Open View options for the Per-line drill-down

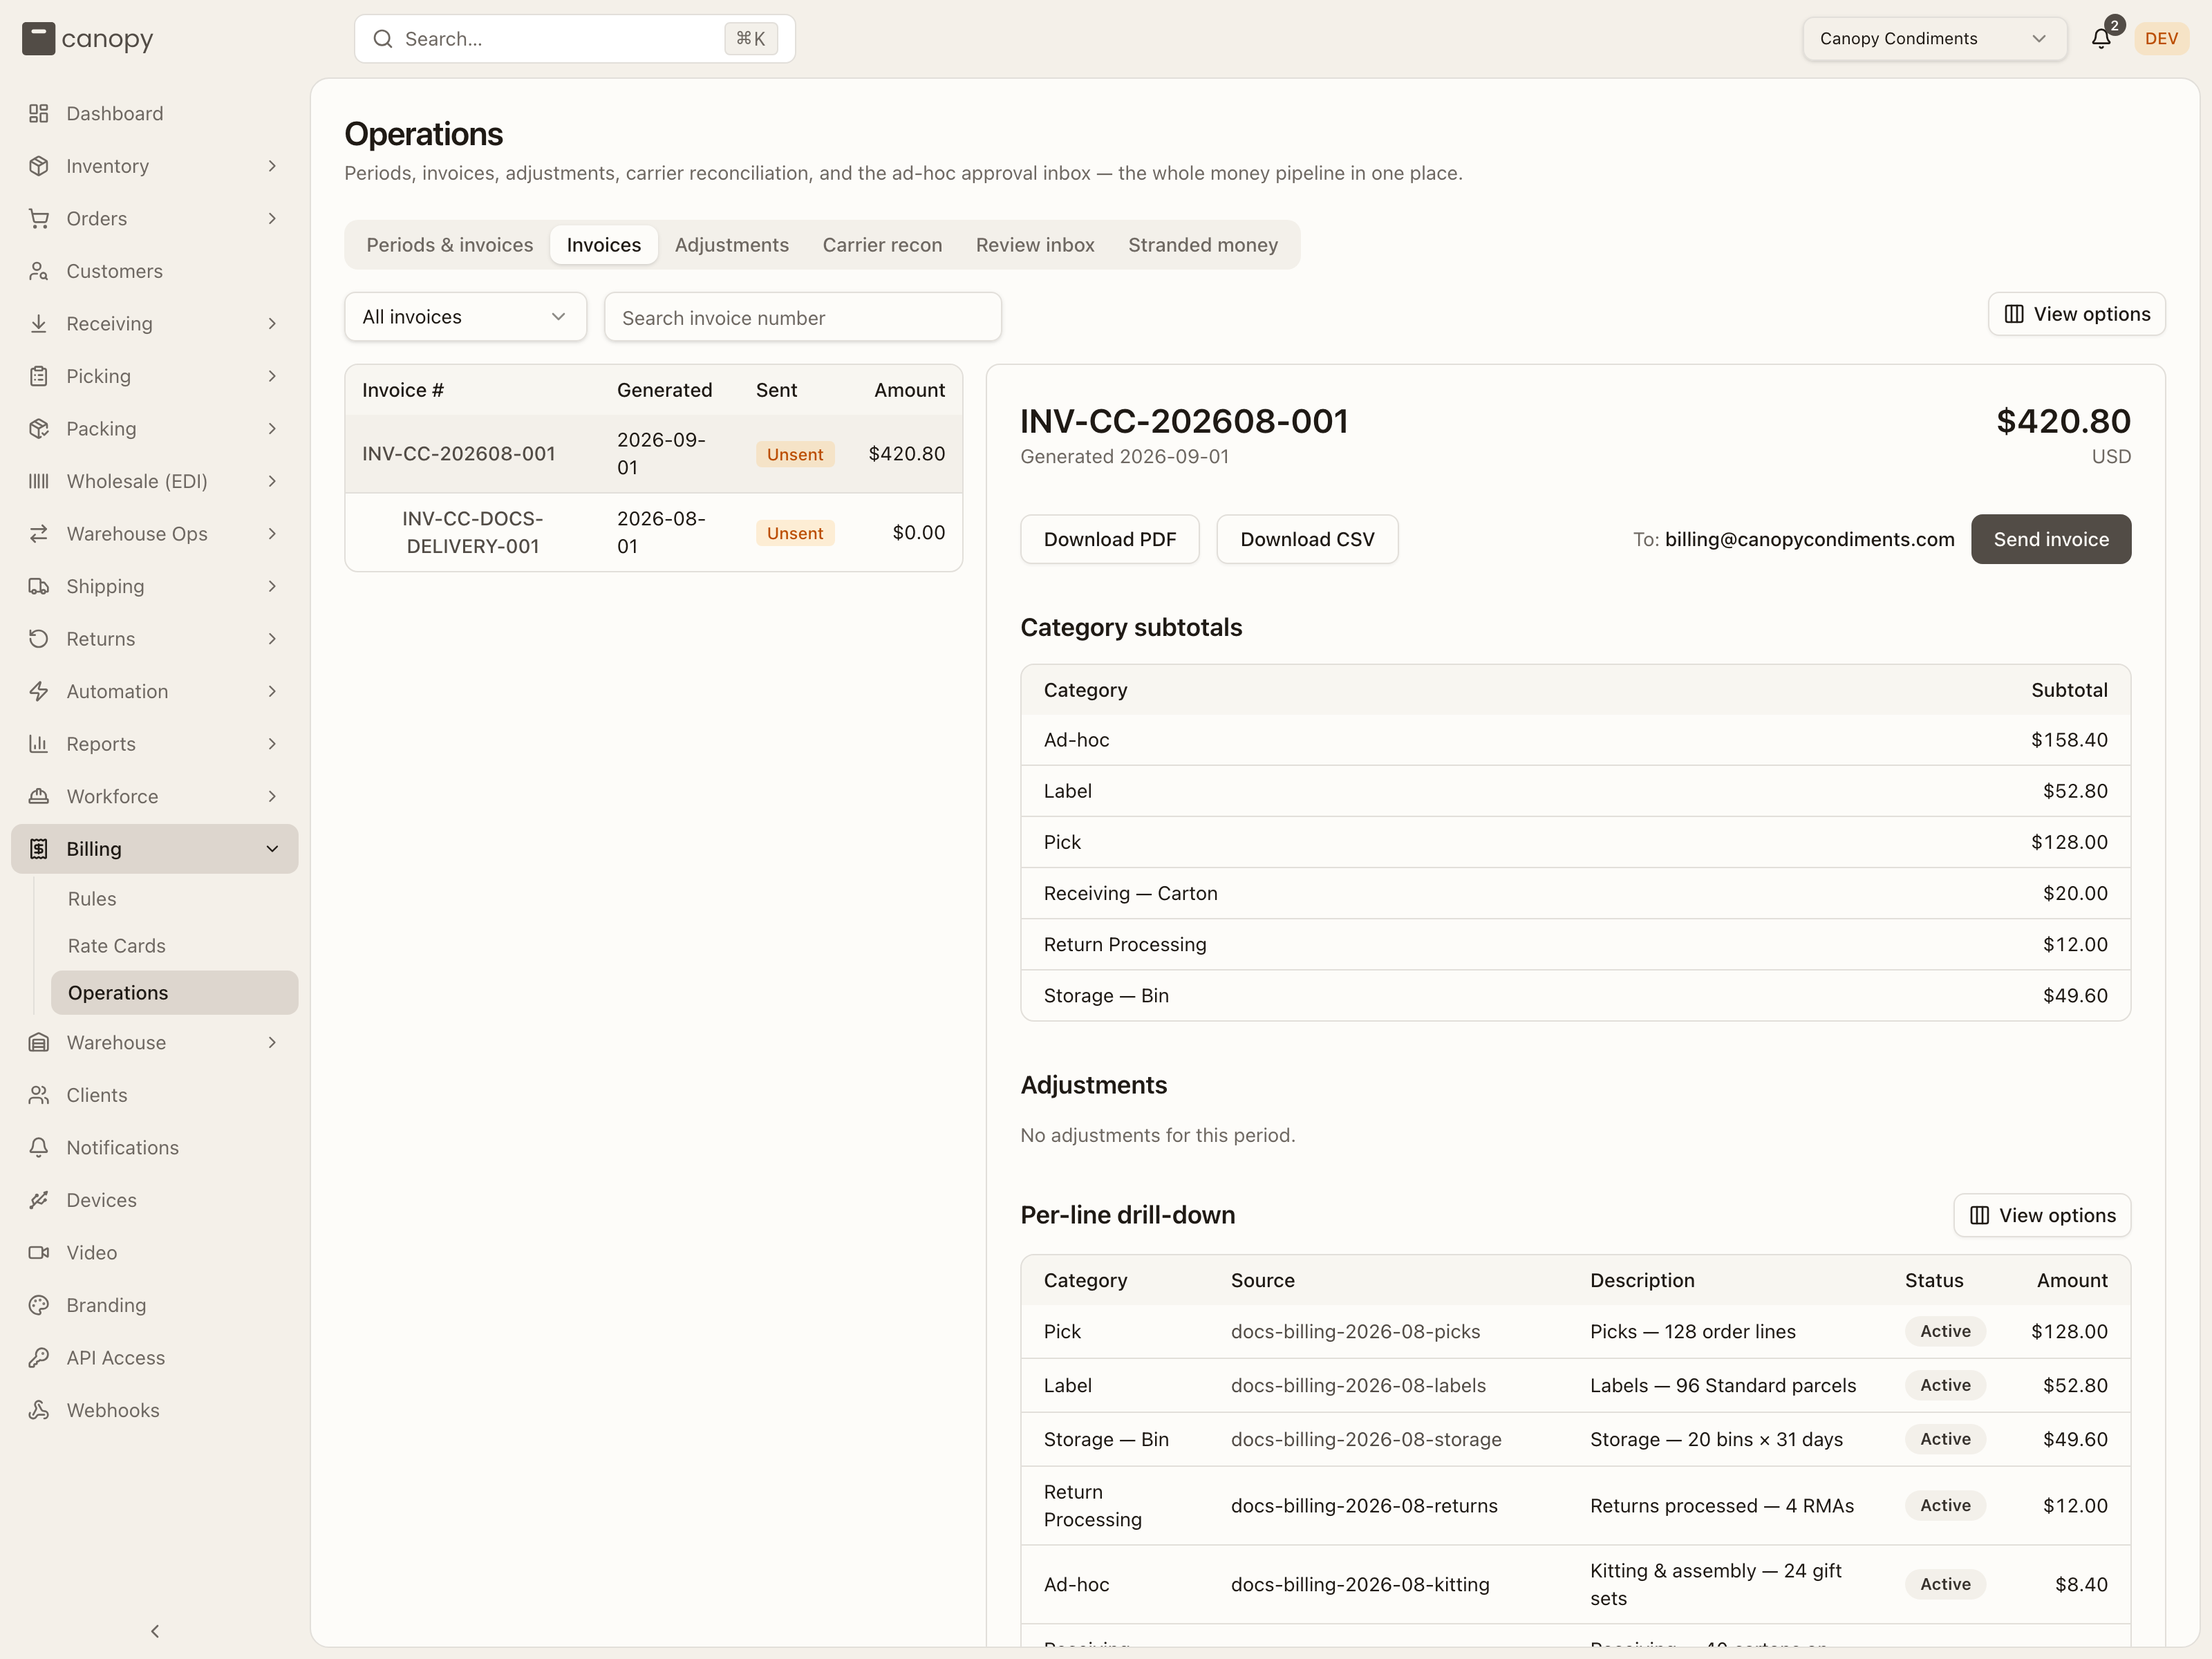pyautogui.click(x=2042, y=1215)
